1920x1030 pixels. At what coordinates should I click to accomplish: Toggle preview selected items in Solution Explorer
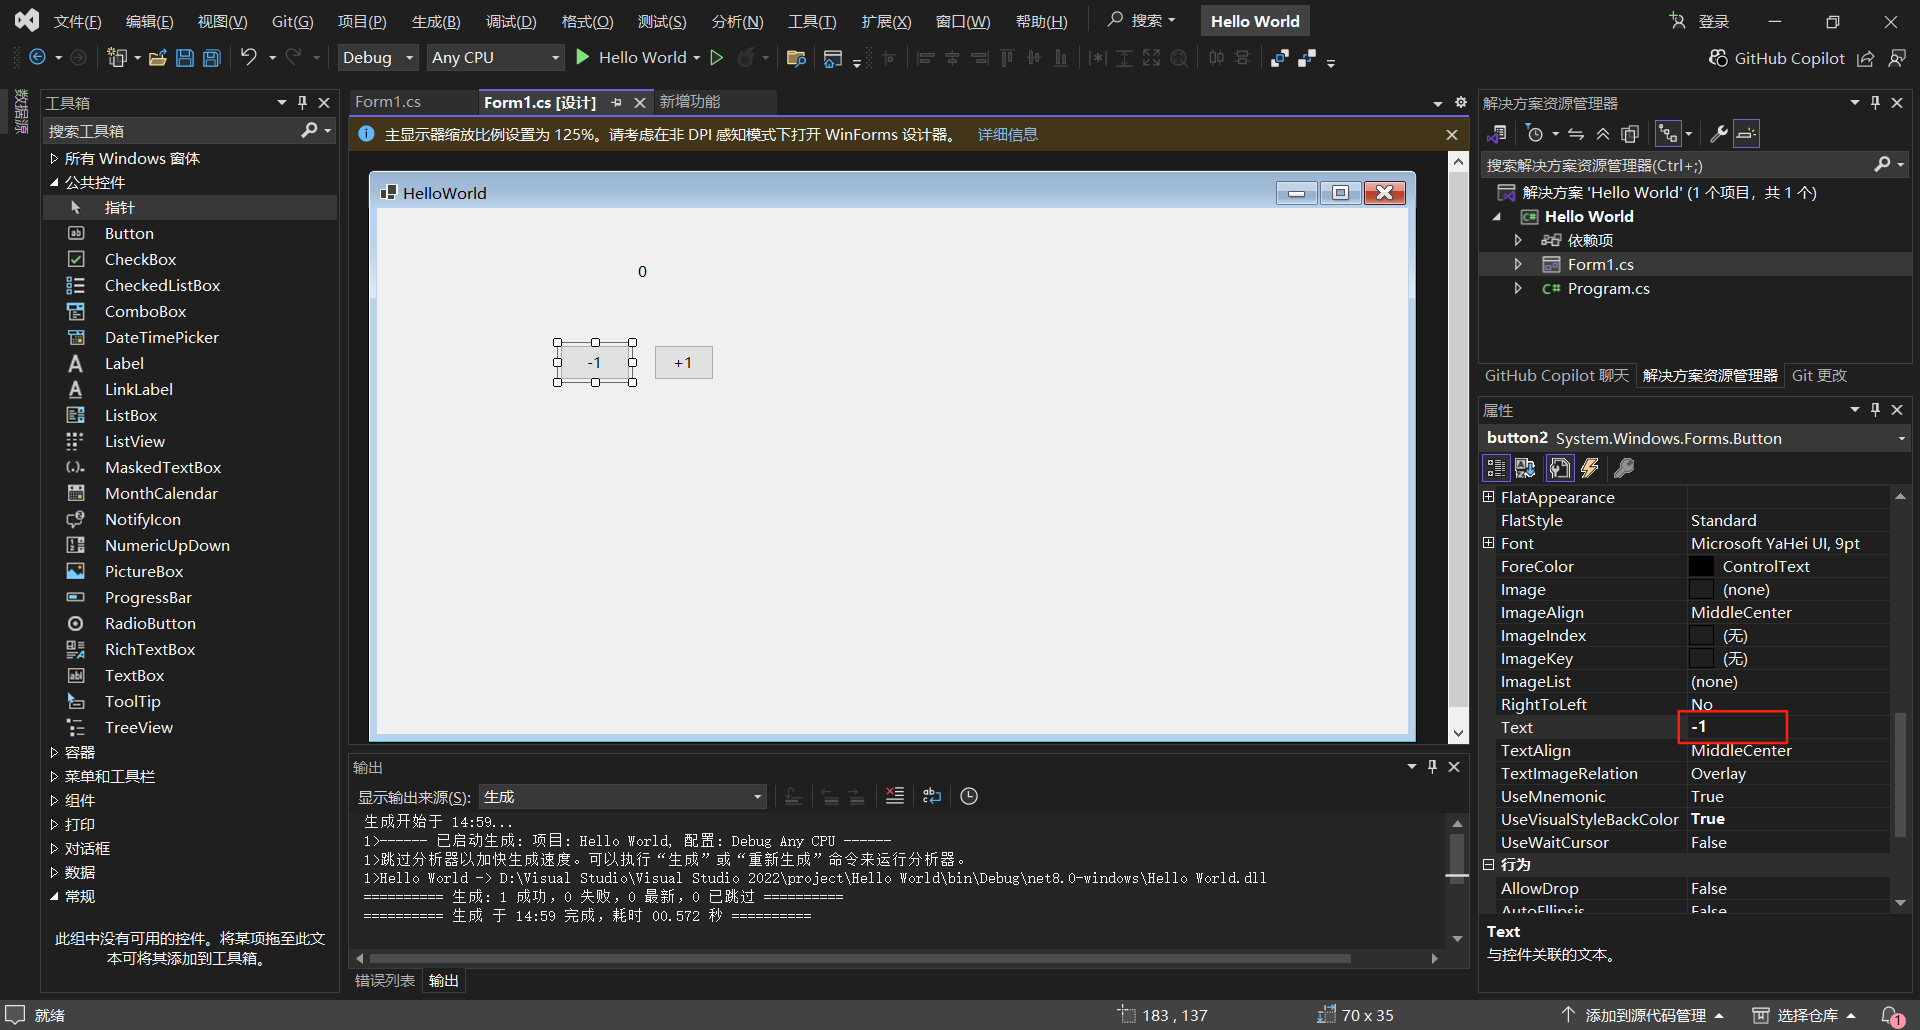pyautogui.click(x=1746, y=134)
